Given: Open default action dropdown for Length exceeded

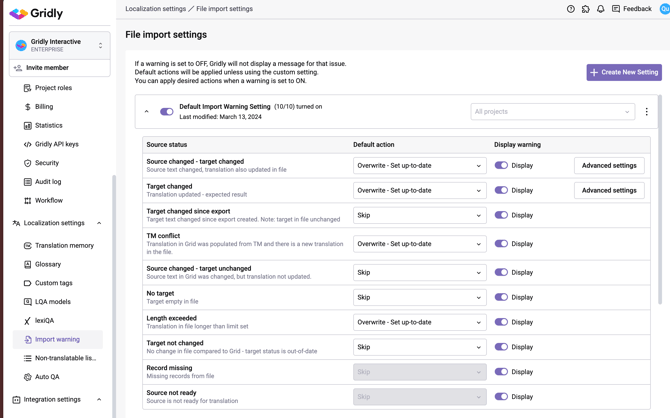Looking at the screenshot, I should pos(419,322).
